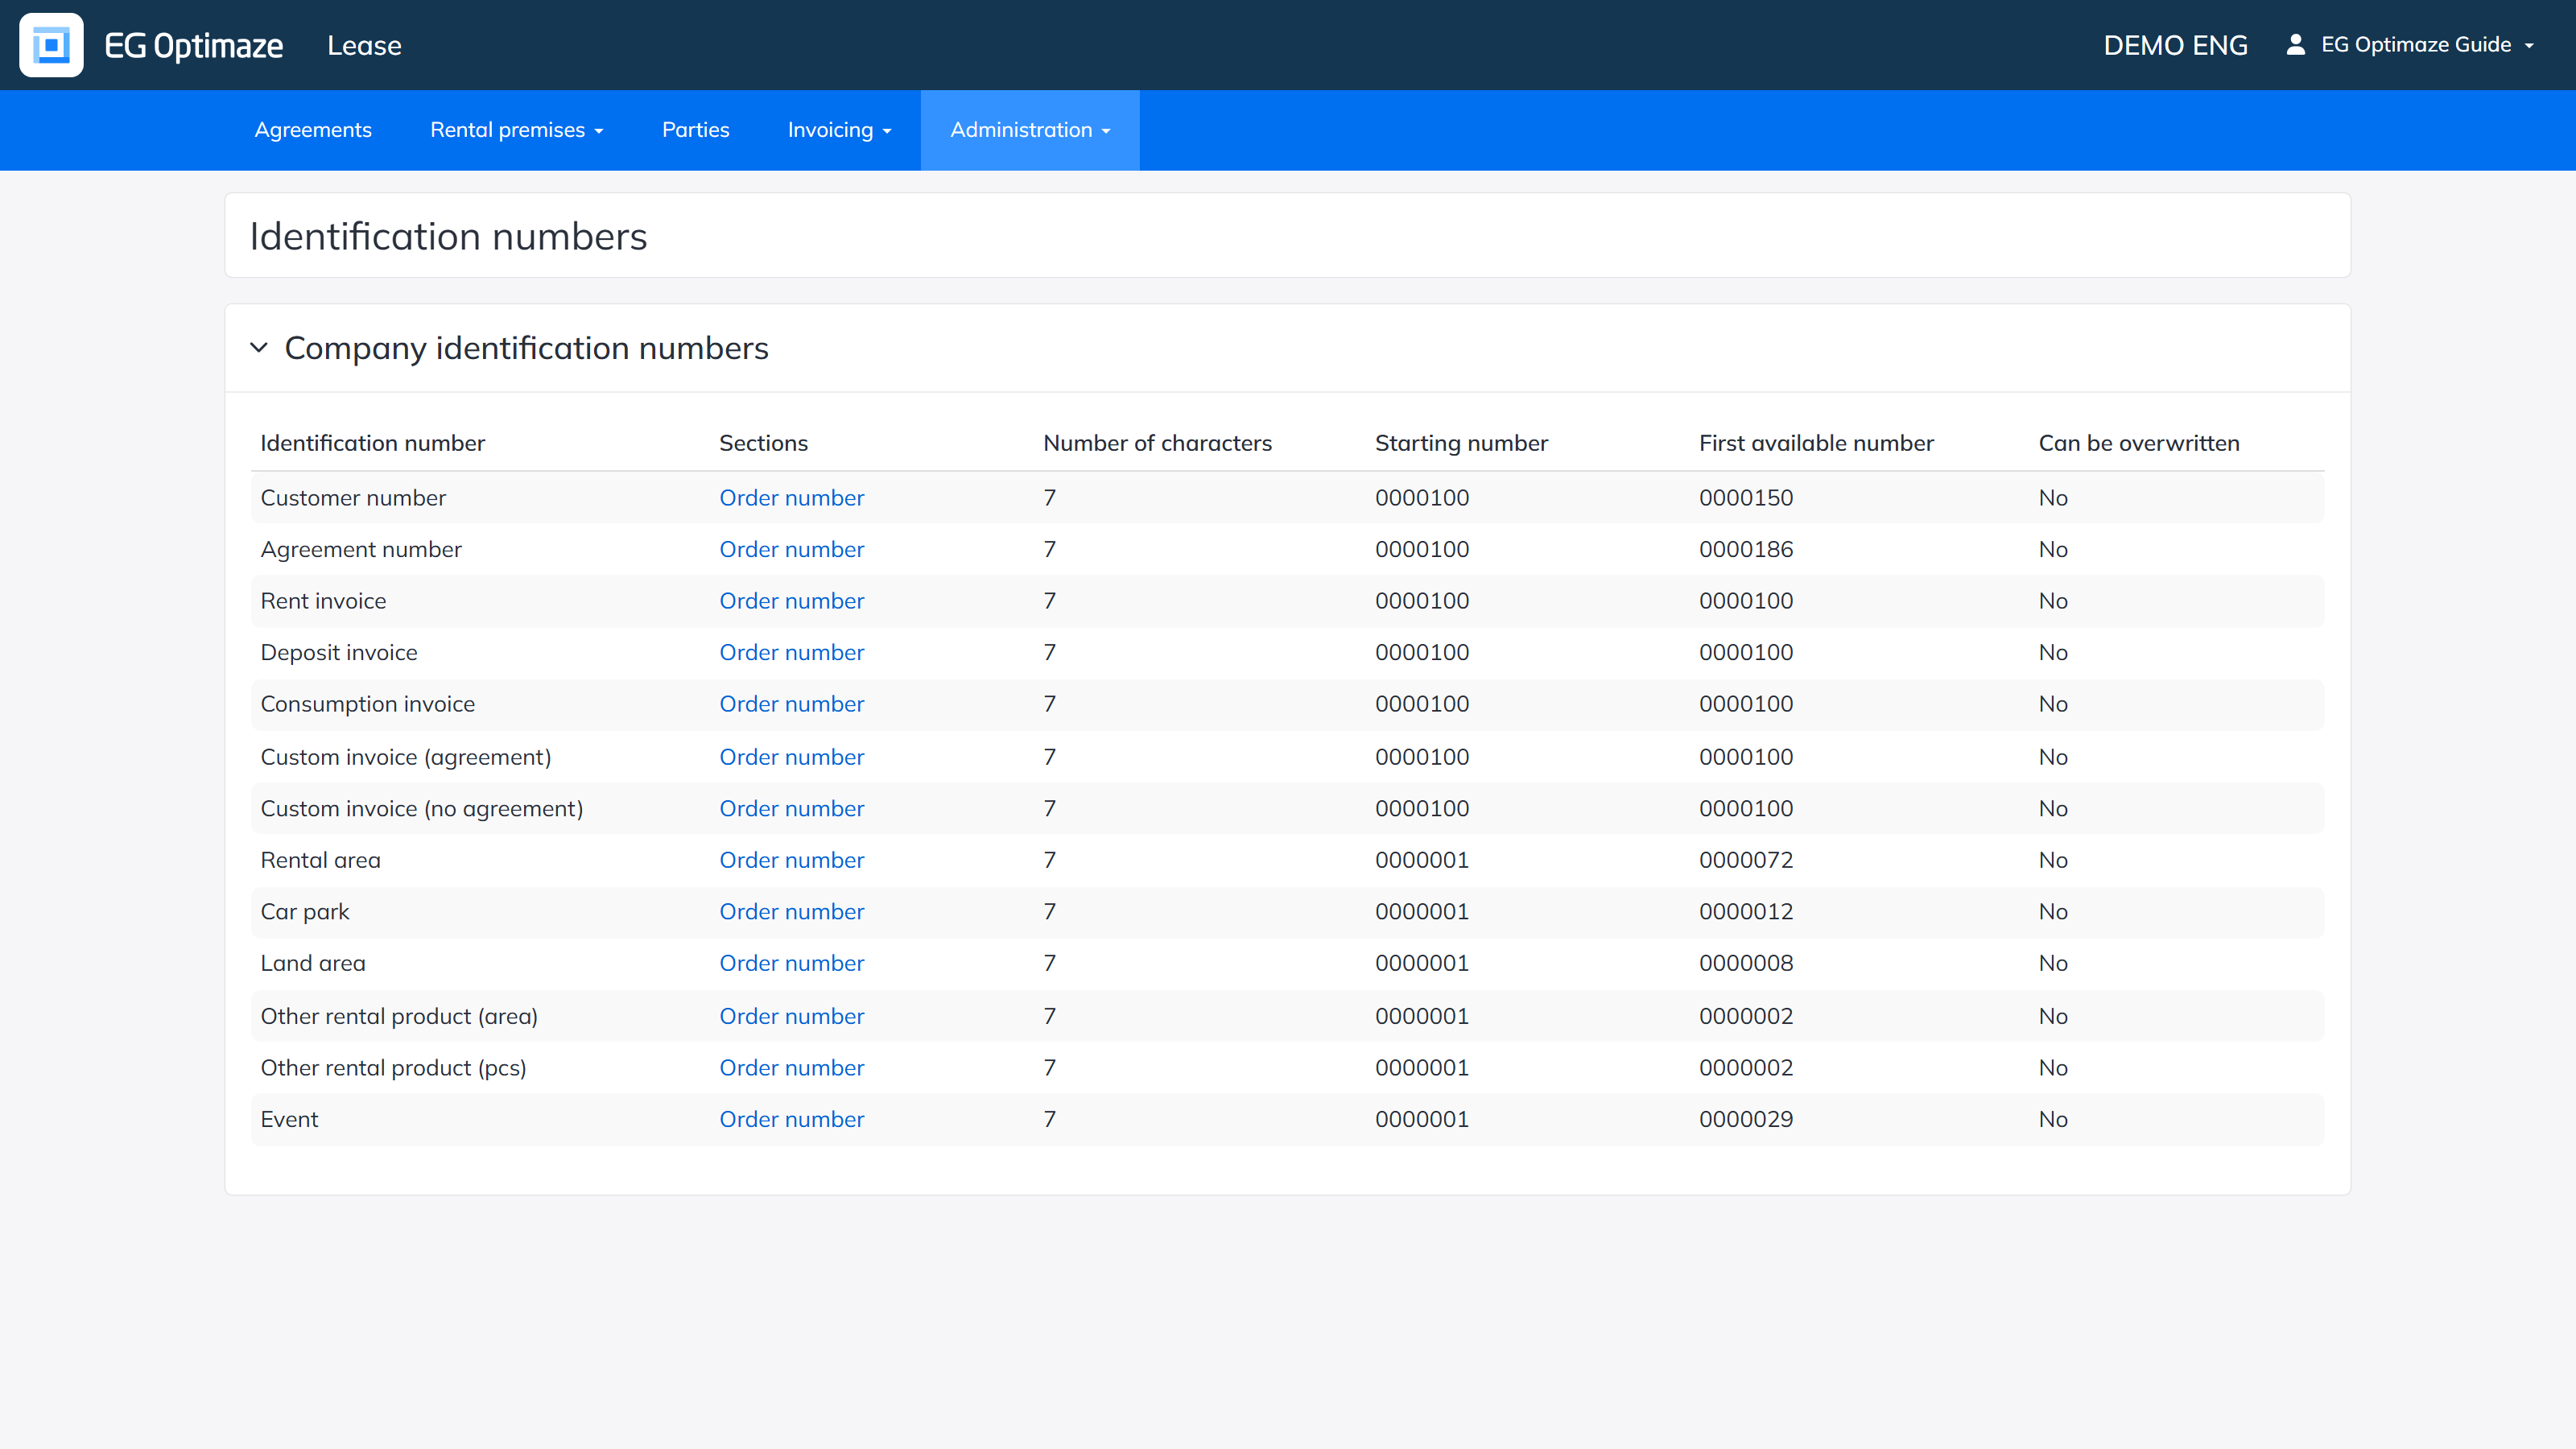Open Order number link for Other rental product (pcs)
The width and height of the screenshot is (2576, 1449).
tap(792, 1067)
